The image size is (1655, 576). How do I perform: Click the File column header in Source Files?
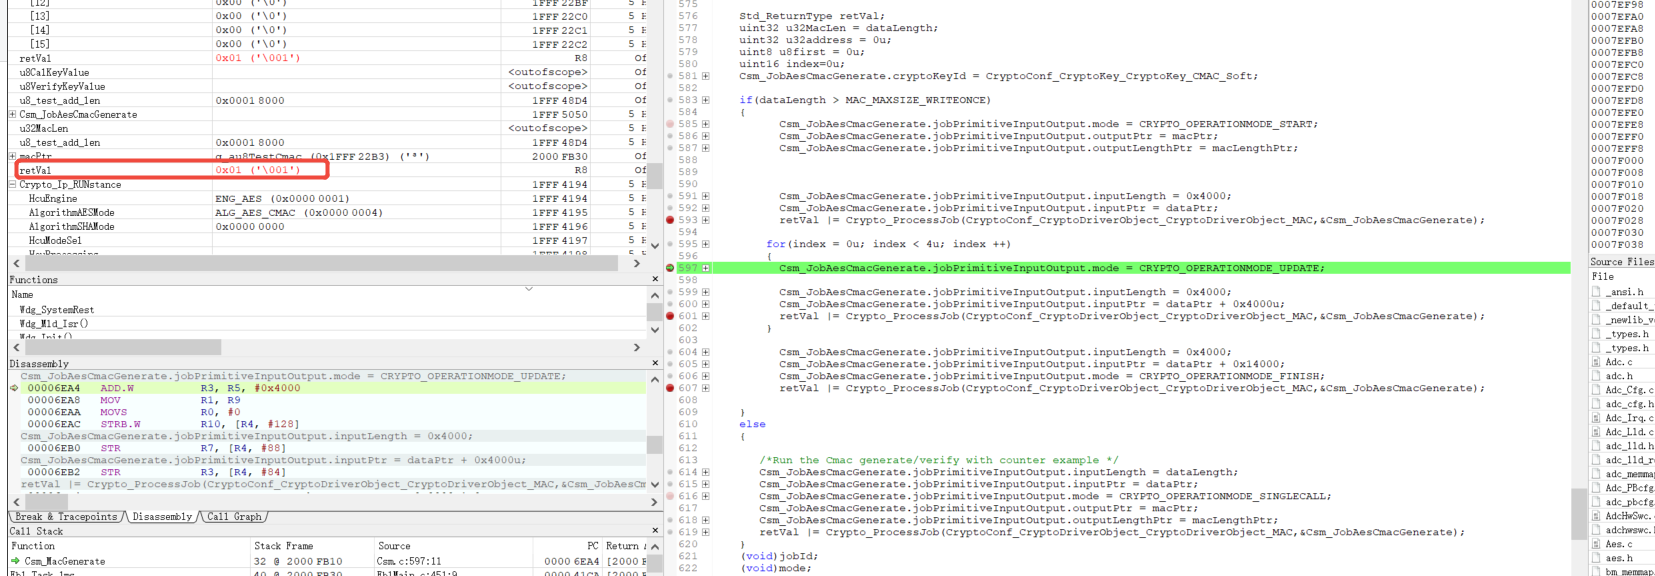pos(1622,276)
